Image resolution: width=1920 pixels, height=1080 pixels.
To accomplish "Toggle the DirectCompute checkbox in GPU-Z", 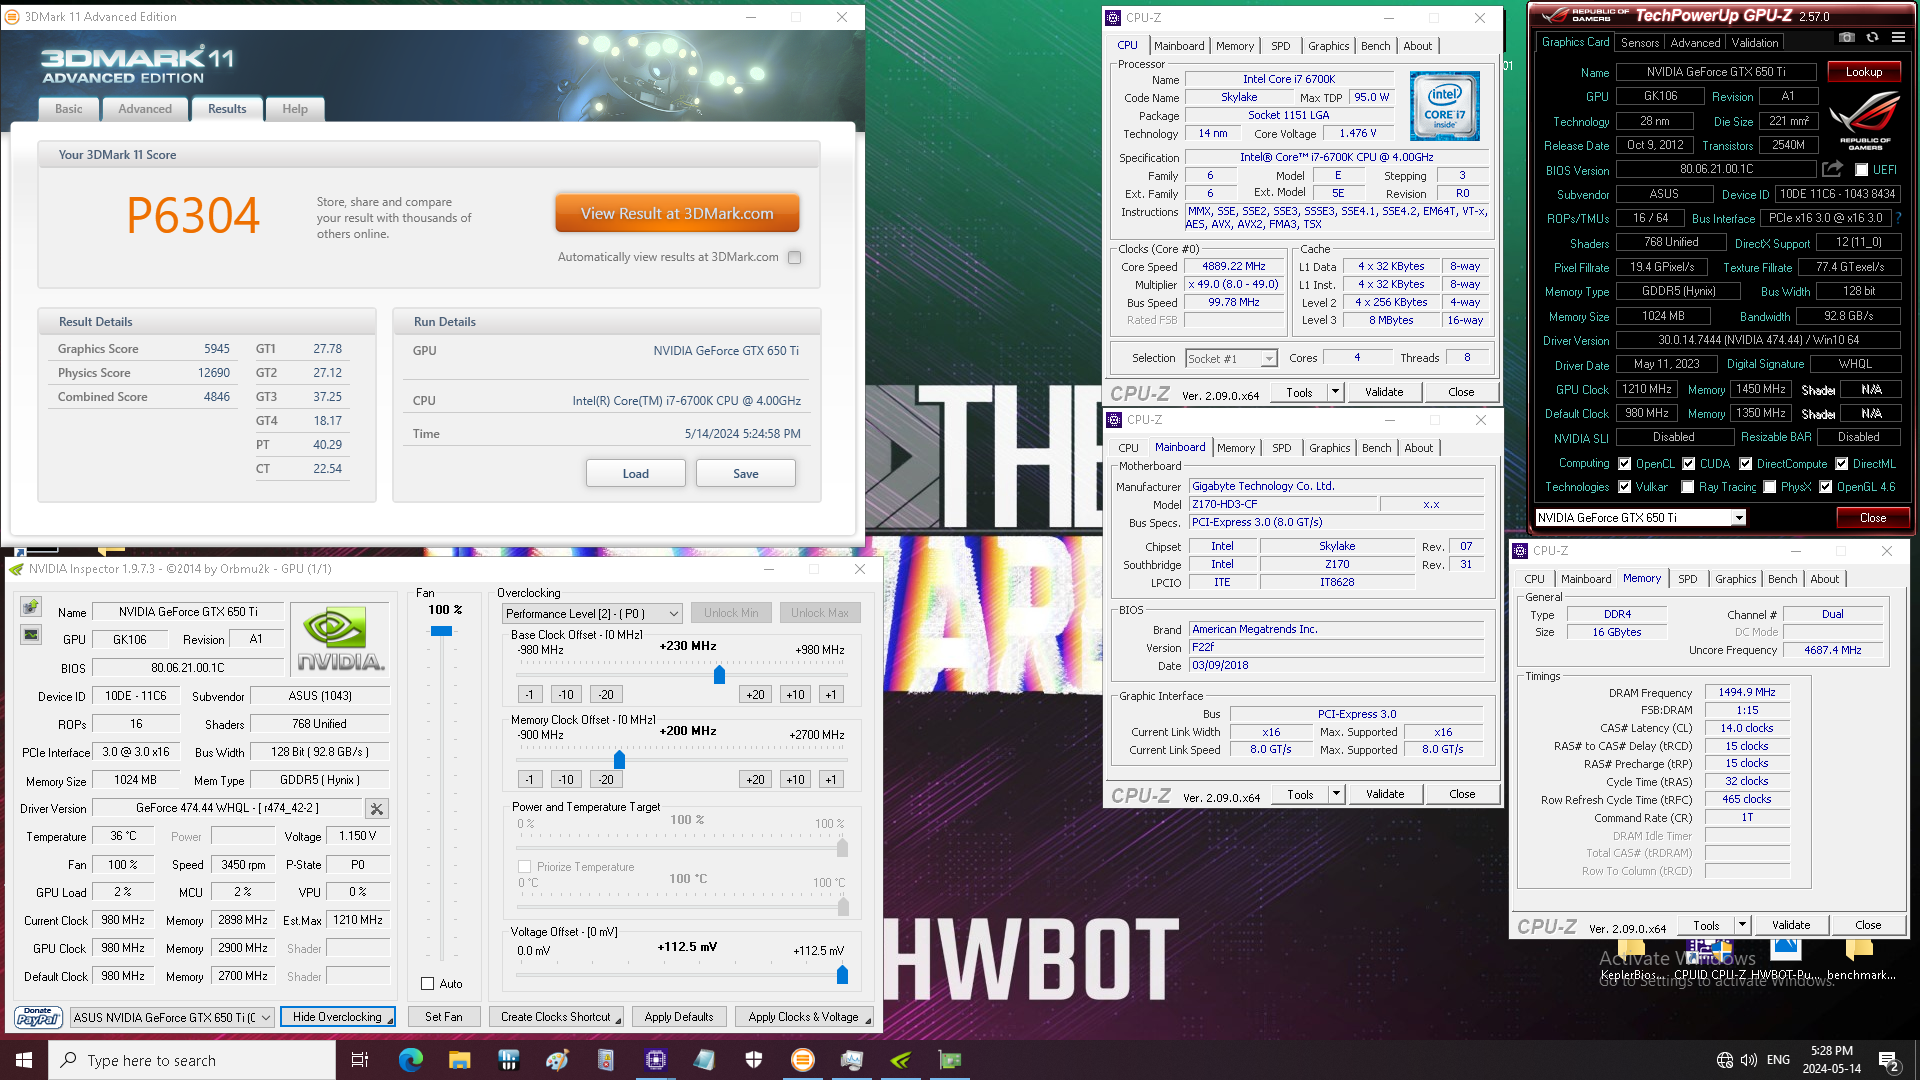I will pyautogui.click(x=1746, y=464).
